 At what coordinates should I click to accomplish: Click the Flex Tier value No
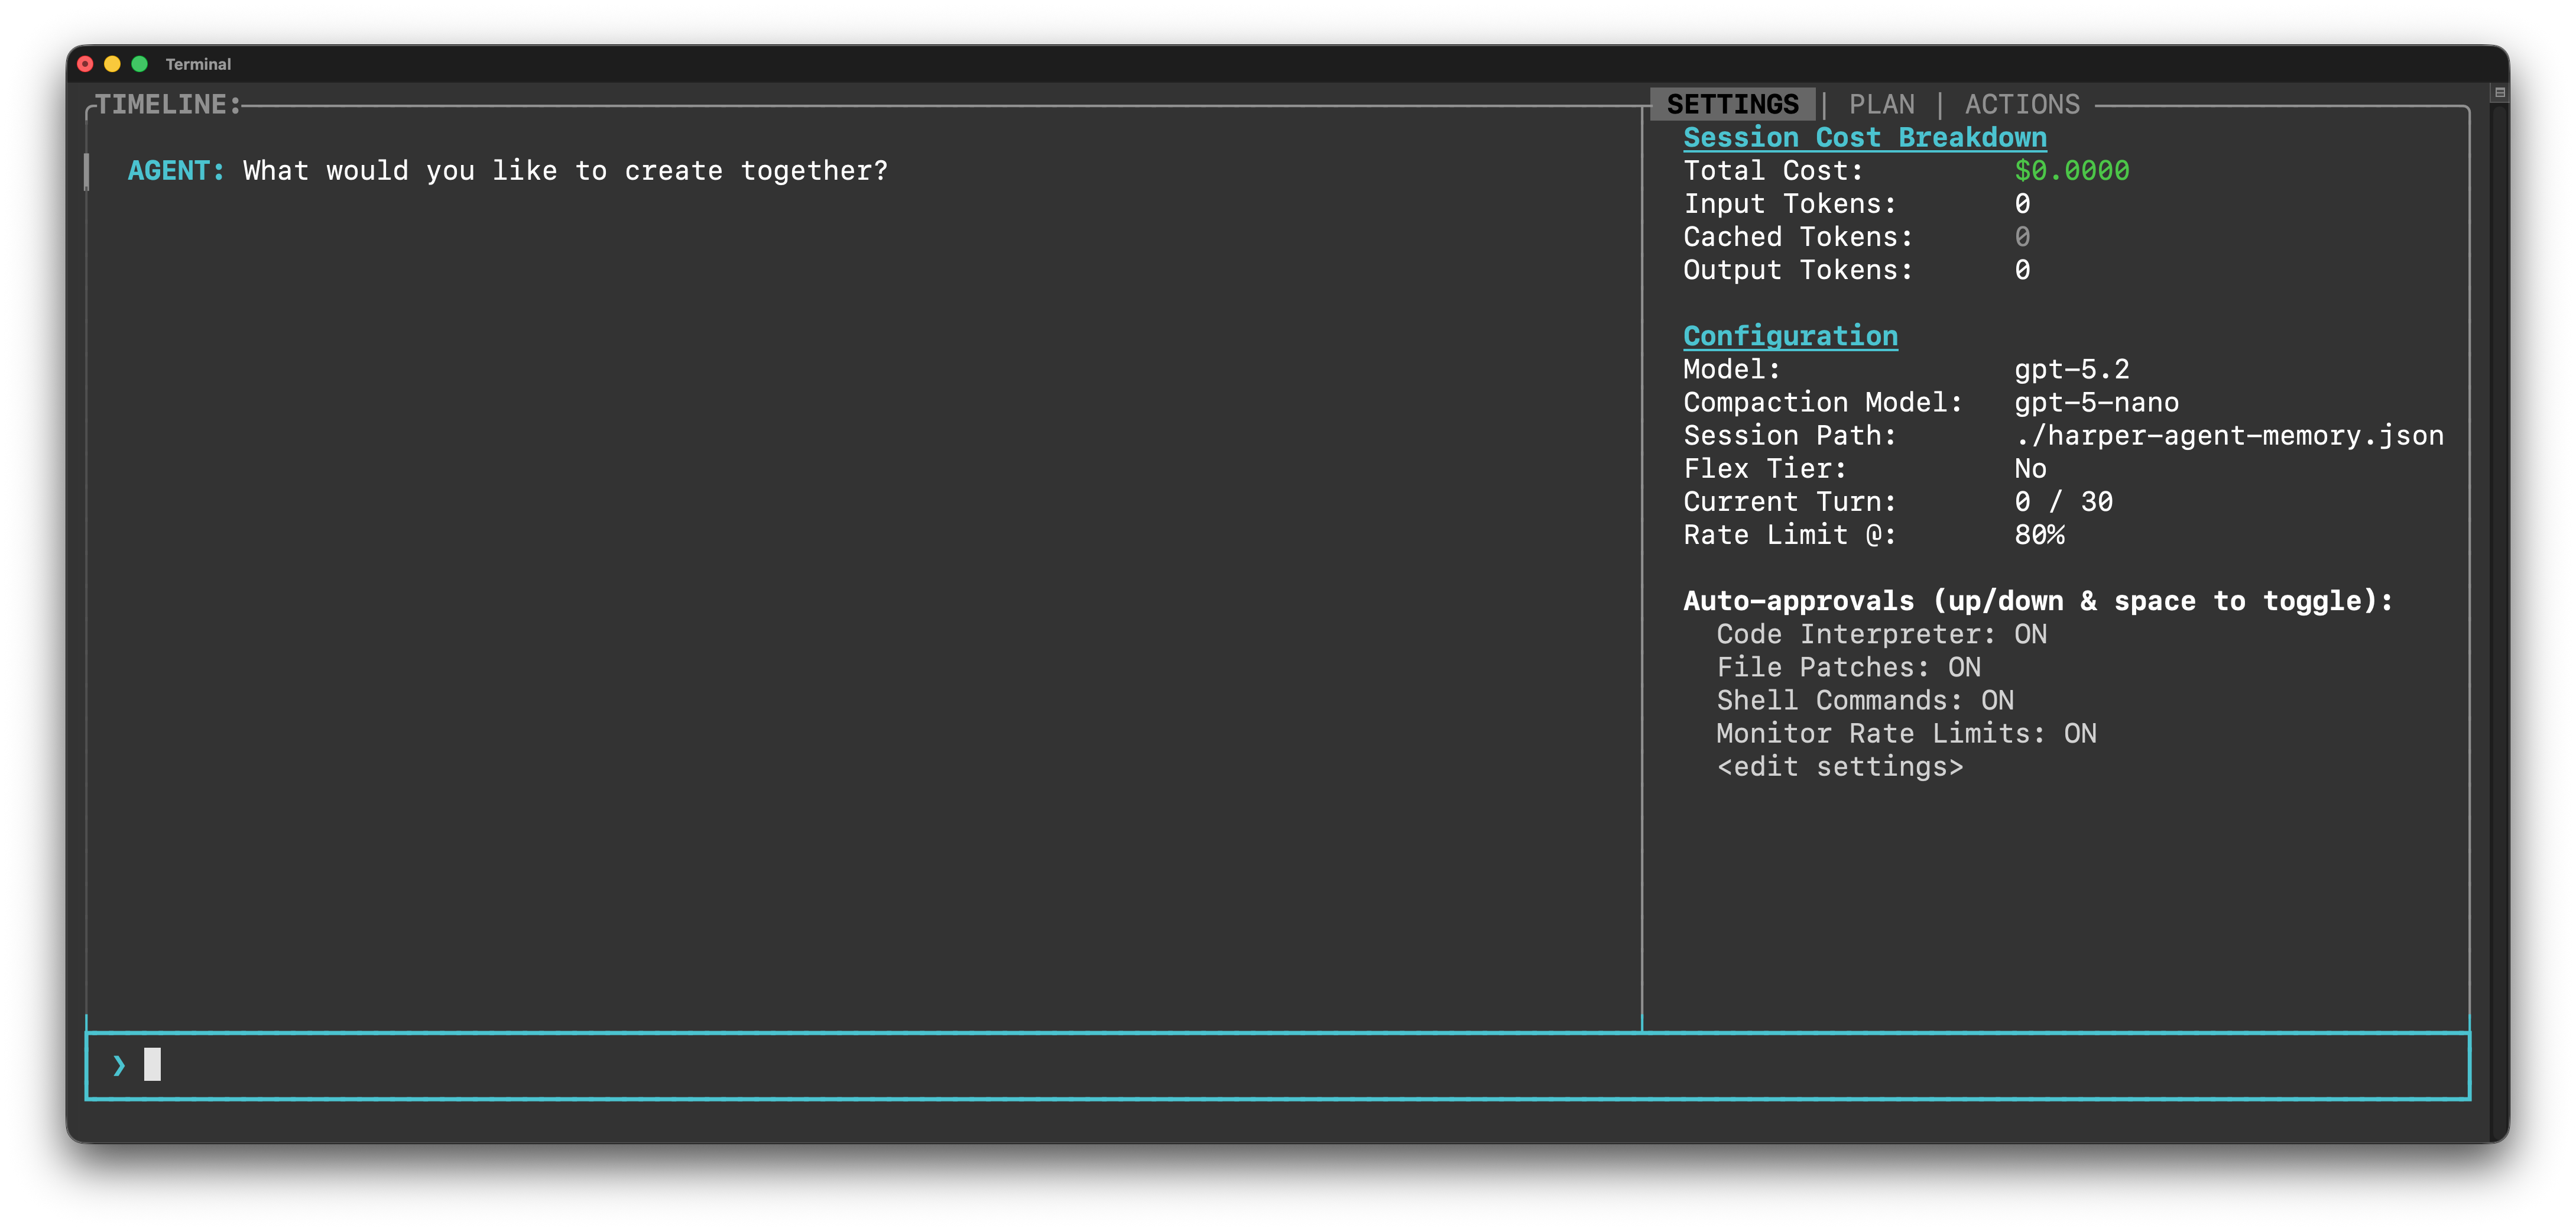tap(2030, 468)
